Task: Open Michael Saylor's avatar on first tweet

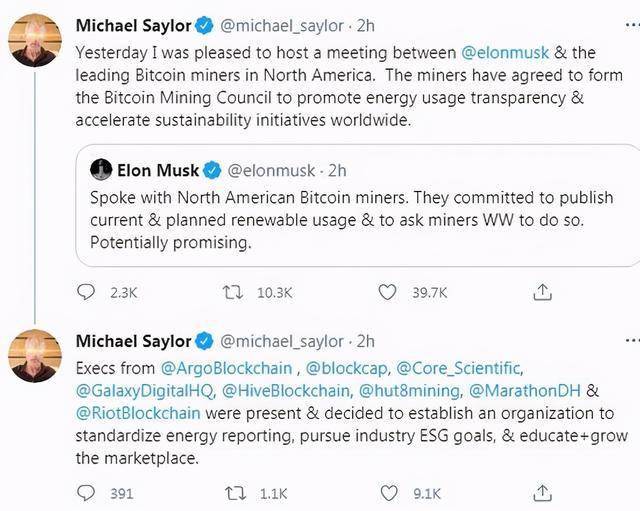Action: (33, 41)
